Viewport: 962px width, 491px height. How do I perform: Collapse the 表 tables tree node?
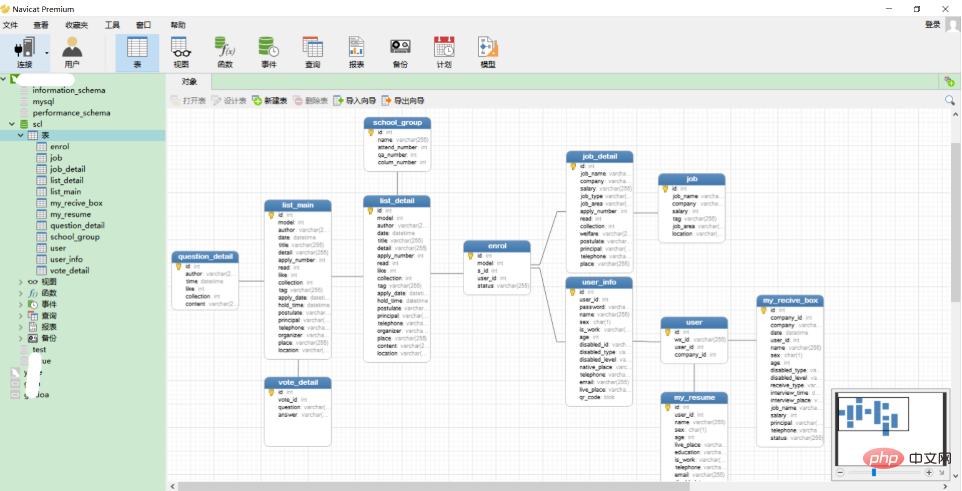pyautogui.click(x=21, y=135)
